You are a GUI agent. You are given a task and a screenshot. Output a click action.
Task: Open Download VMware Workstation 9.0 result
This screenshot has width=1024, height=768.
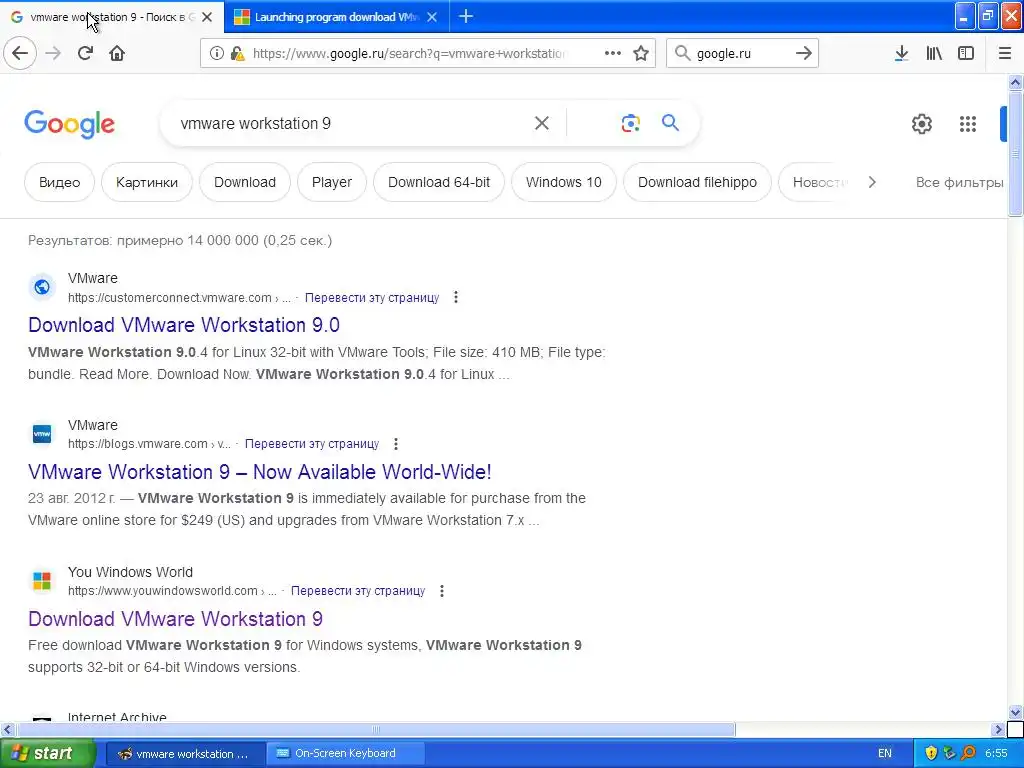(184, 325)
